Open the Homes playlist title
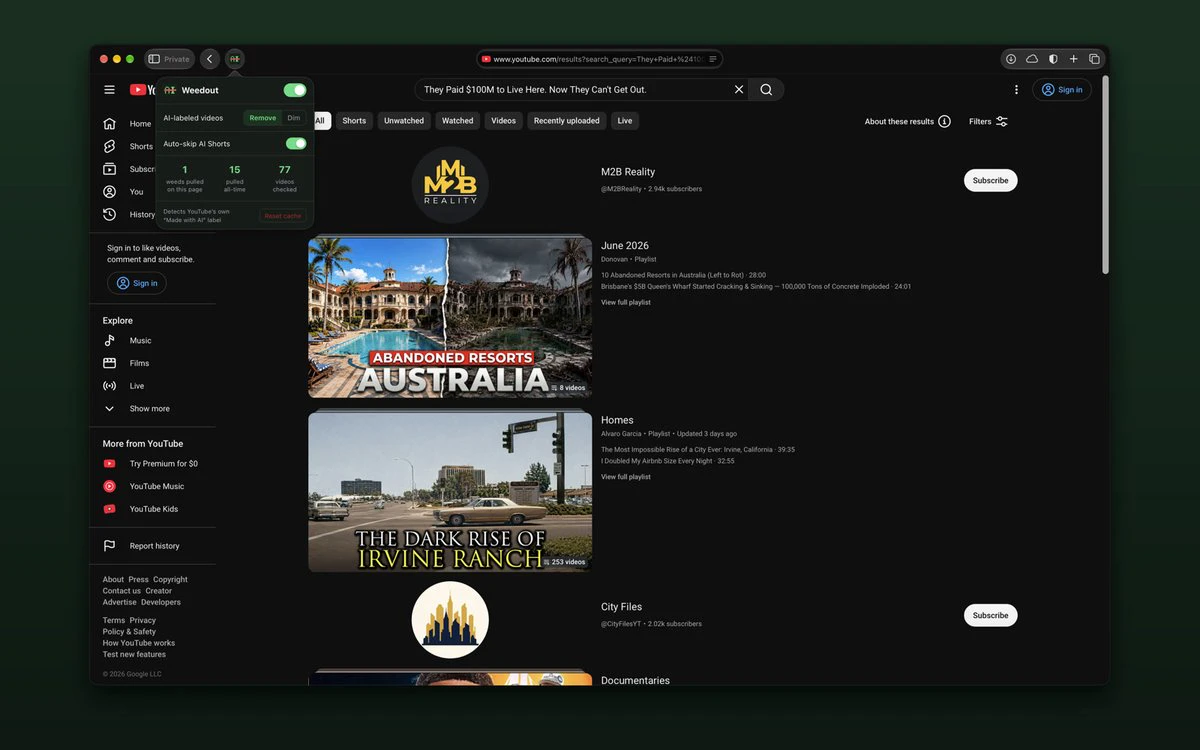Image resolution: width=1200 pixels, height=750 pixels. (617, 420)
